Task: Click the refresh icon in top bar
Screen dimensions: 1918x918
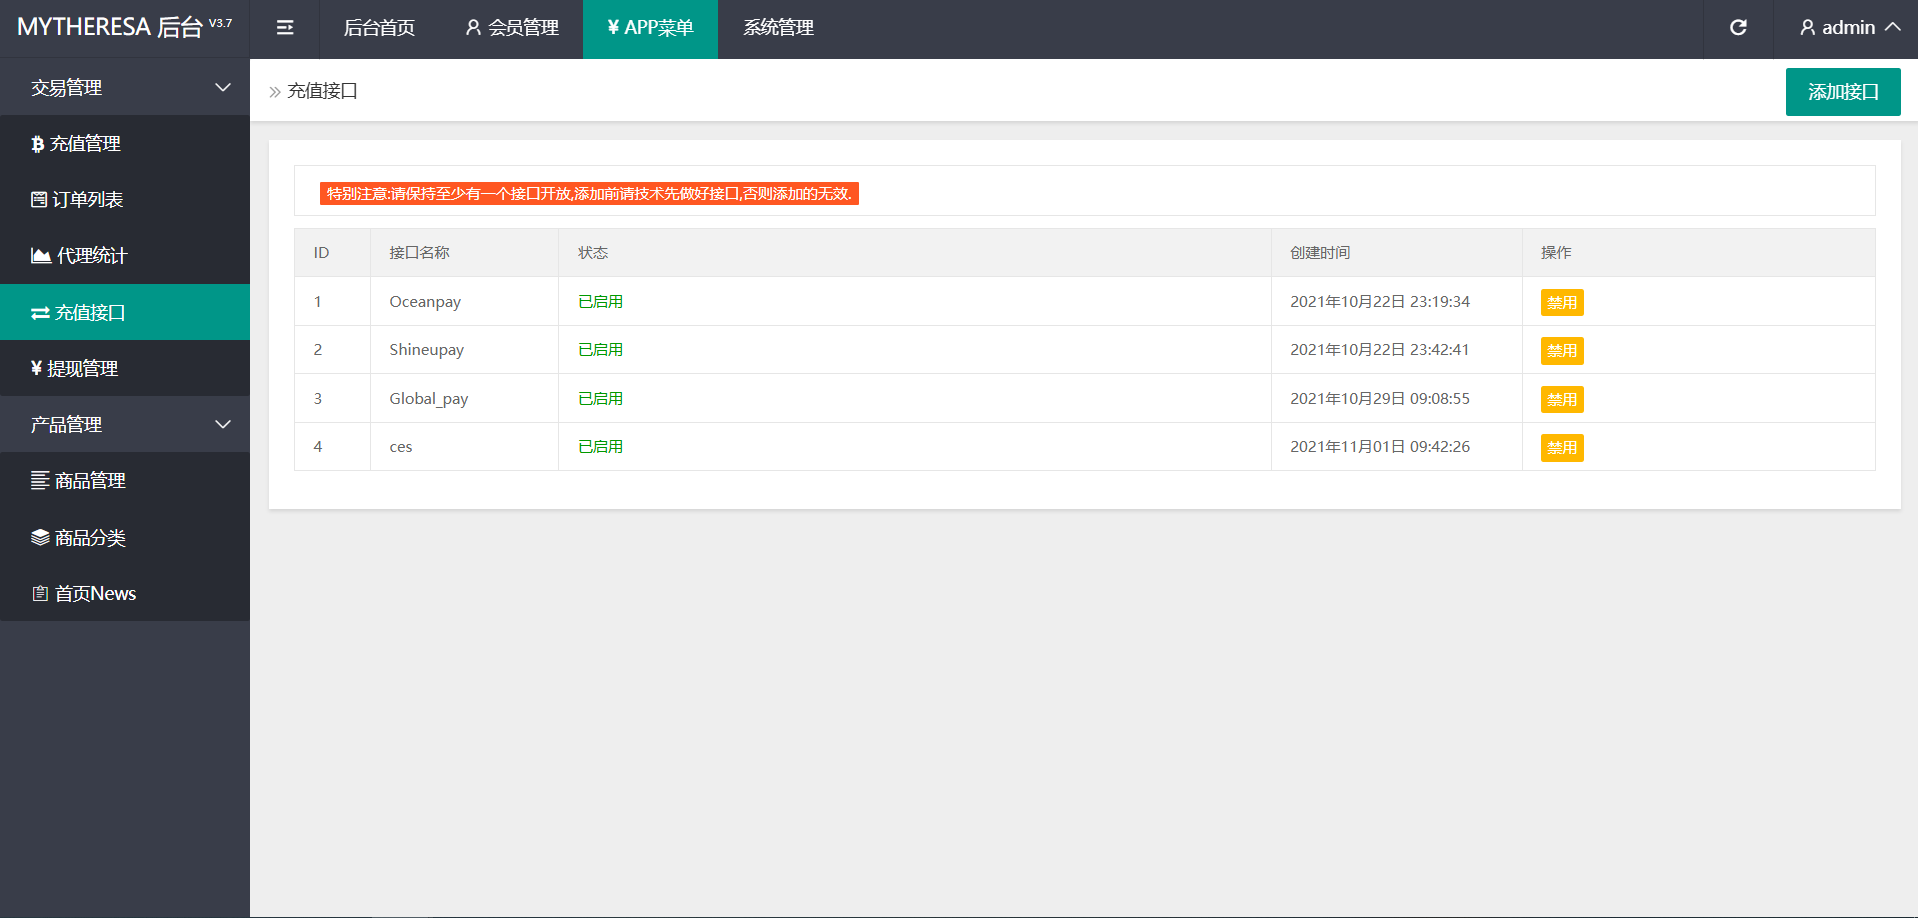Action: pyautogui.click(x=1738, y=28)
